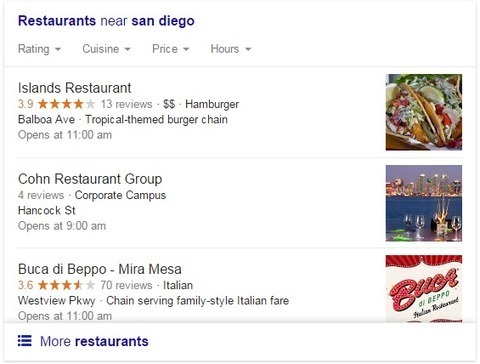Click the list icon beside More restaurants
The height and width of the screenshot is (364, 480).
[x=25, y=341]
